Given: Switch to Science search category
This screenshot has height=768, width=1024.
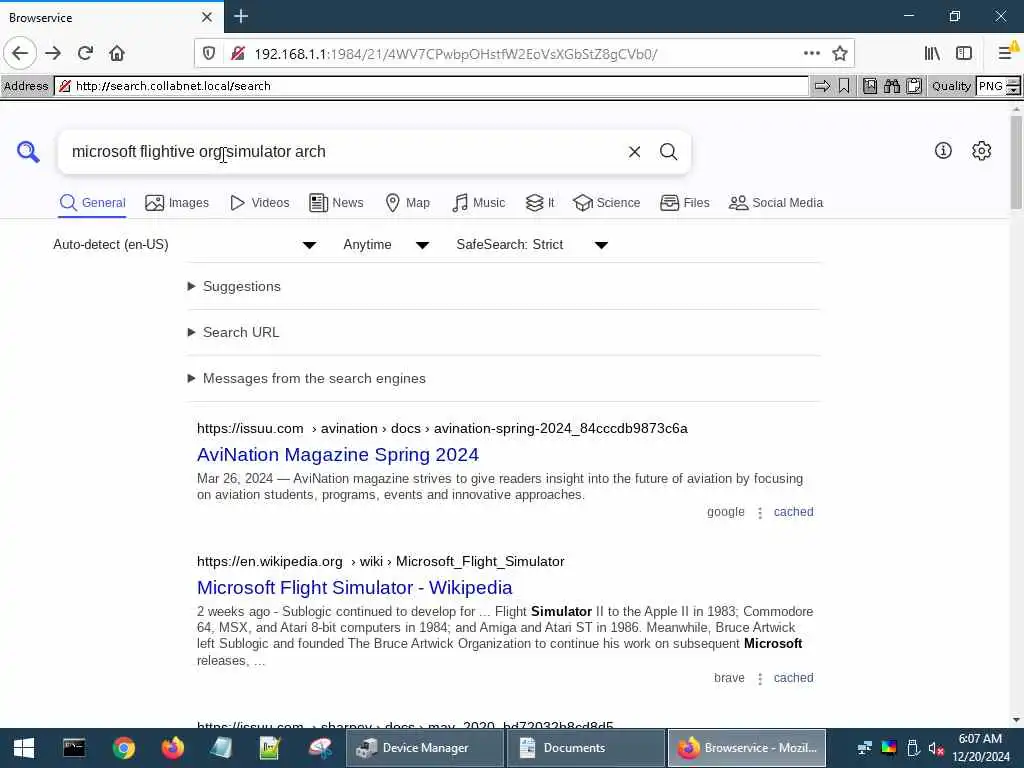Looking at the screenshot, I should pyautogui.click(x=606, y=202).
